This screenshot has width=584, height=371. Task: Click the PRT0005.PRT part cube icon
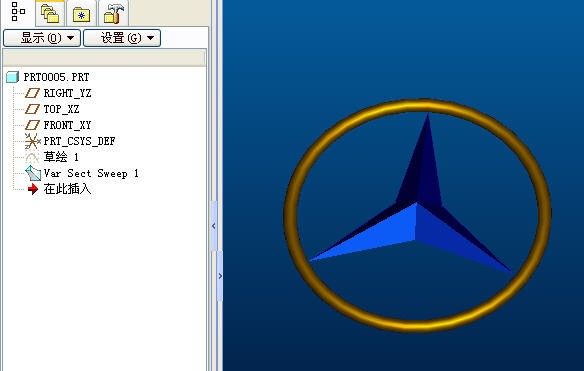(x=13, y=77)
